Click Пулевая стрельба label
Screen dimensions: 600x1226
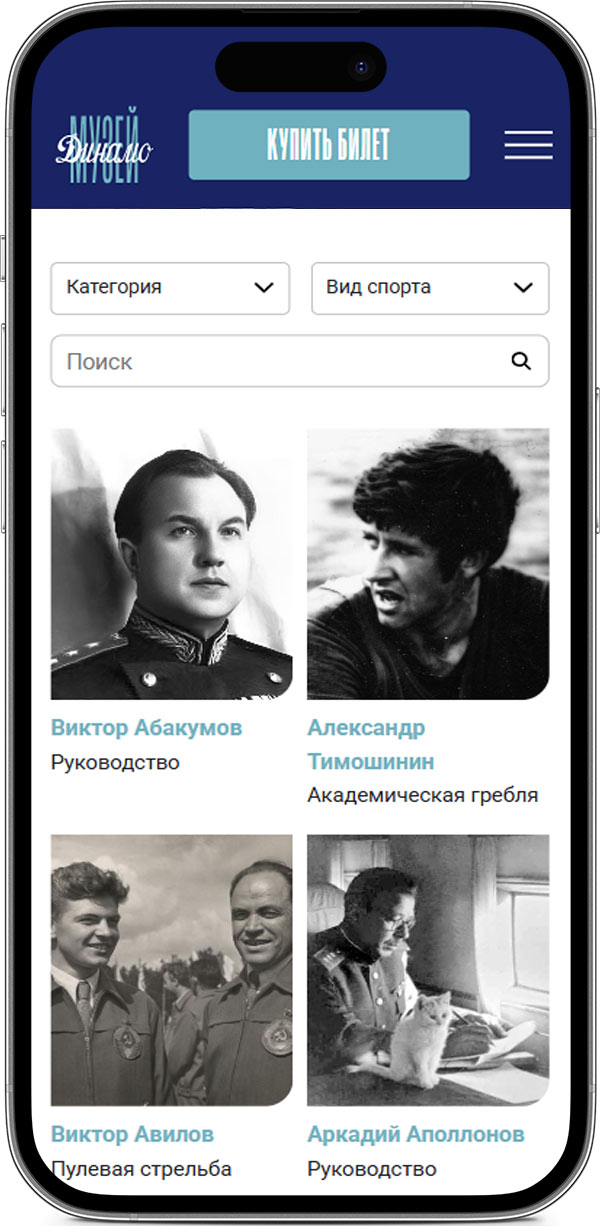tap(141, 1169)
